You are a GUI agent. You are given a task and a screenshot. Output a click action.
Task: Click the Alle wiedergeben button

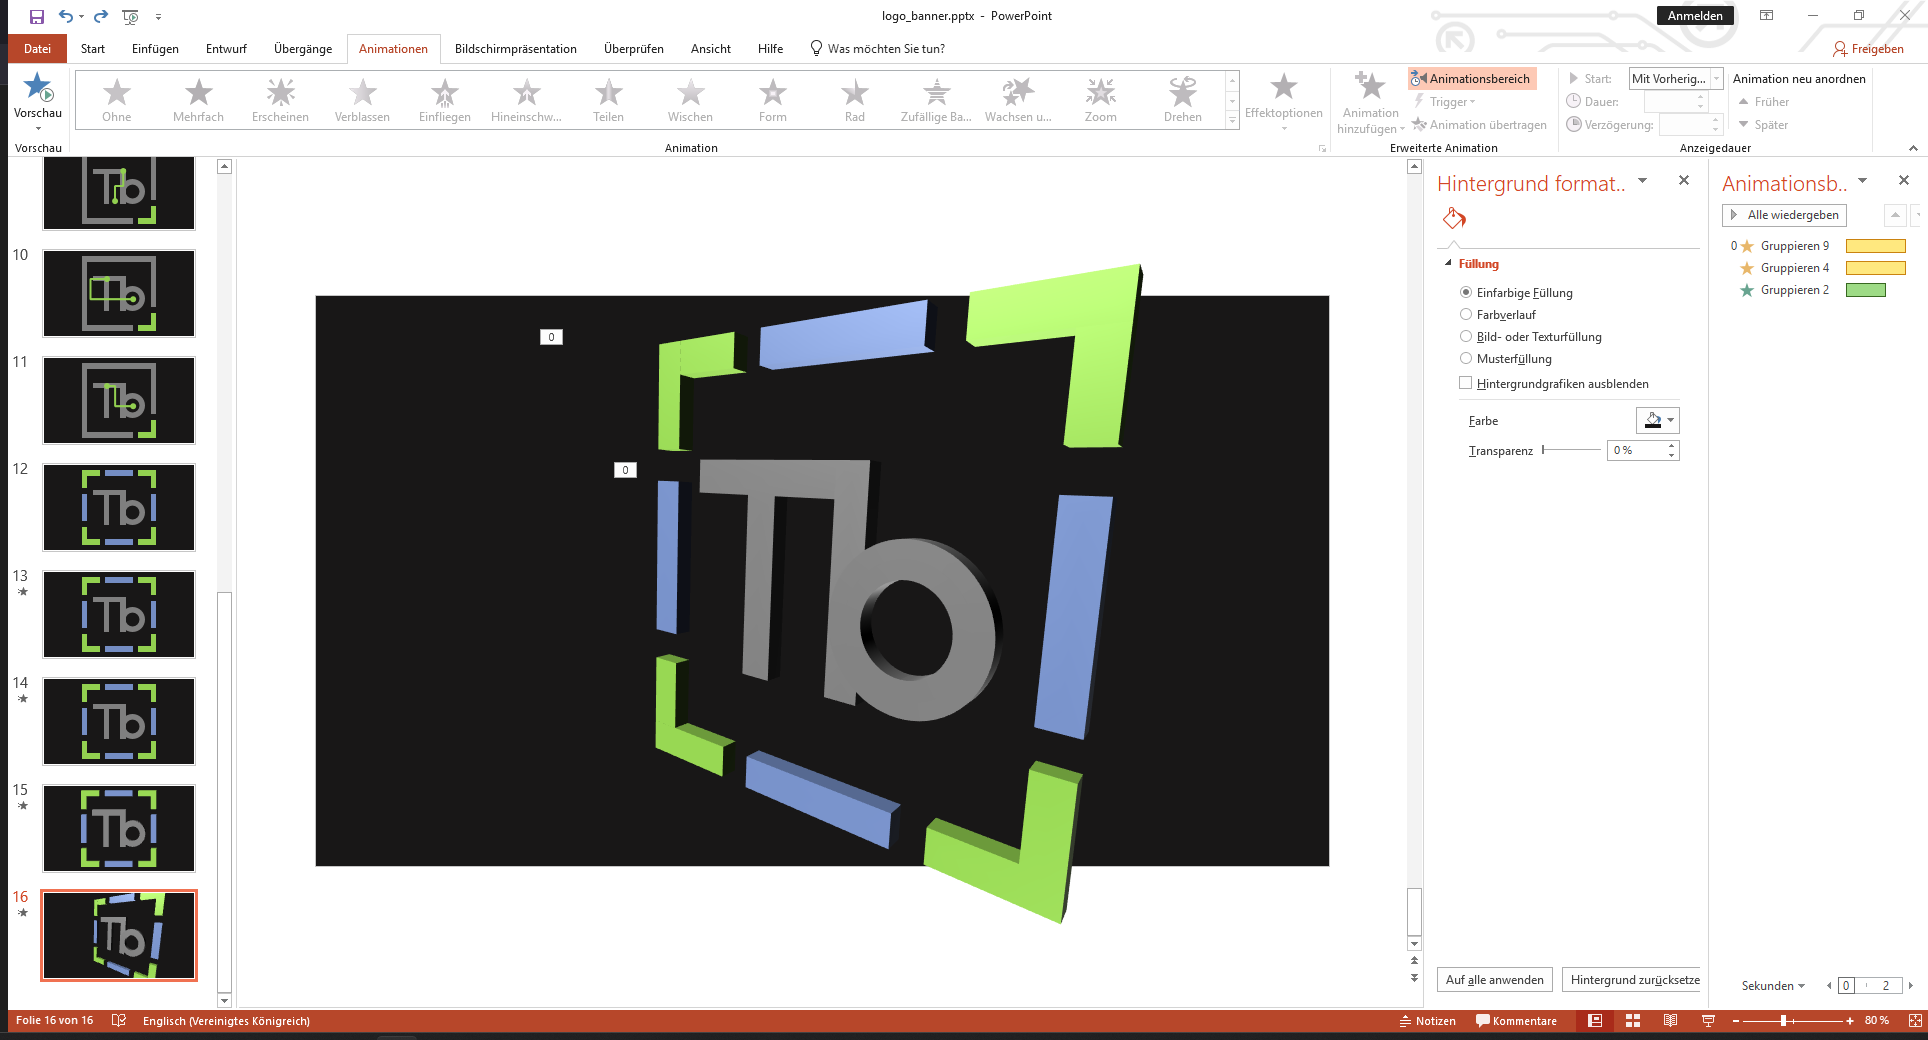click(x=1784, y=215)
